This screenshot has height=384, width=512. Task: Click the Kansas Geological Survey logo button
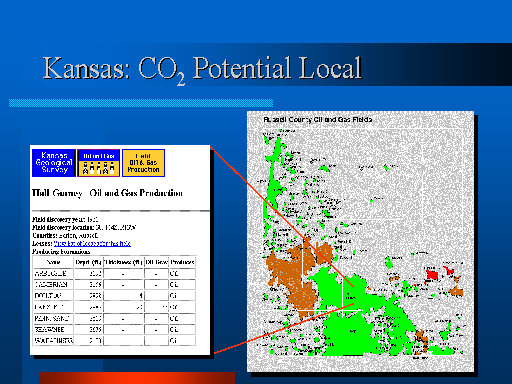point(54,163)
